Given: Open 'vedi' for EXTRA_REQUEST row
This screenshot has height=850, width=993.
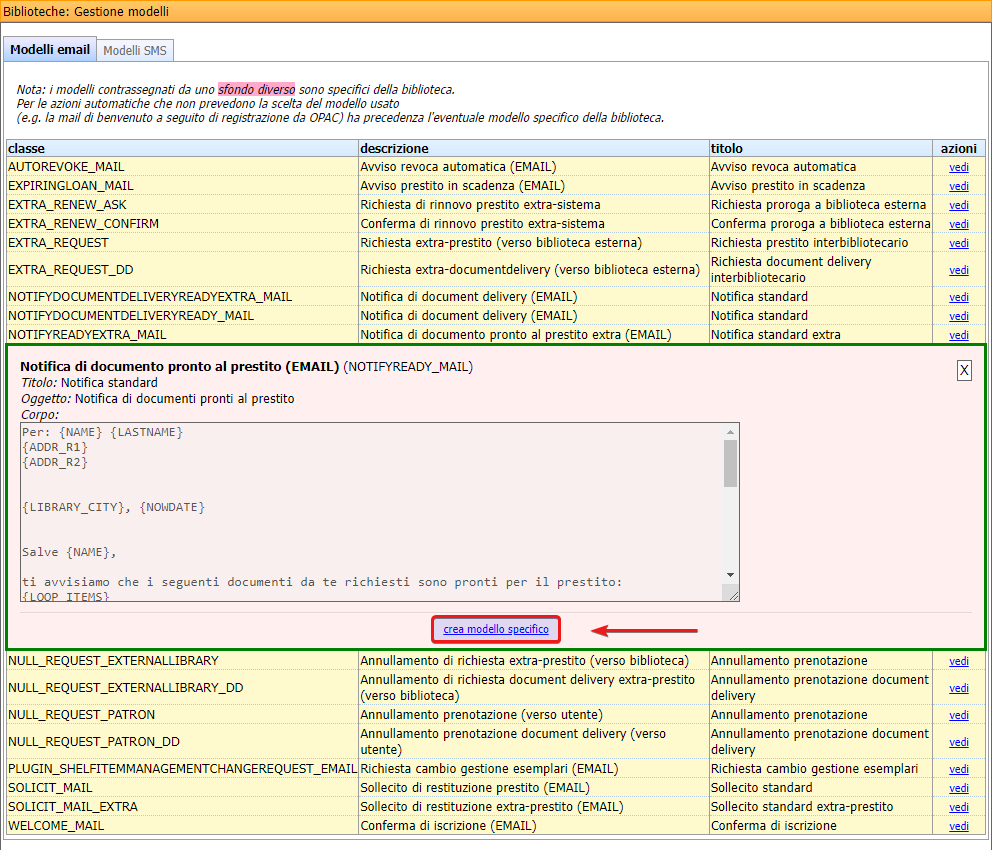Looking at the screenshot, I should coord(959,243).
